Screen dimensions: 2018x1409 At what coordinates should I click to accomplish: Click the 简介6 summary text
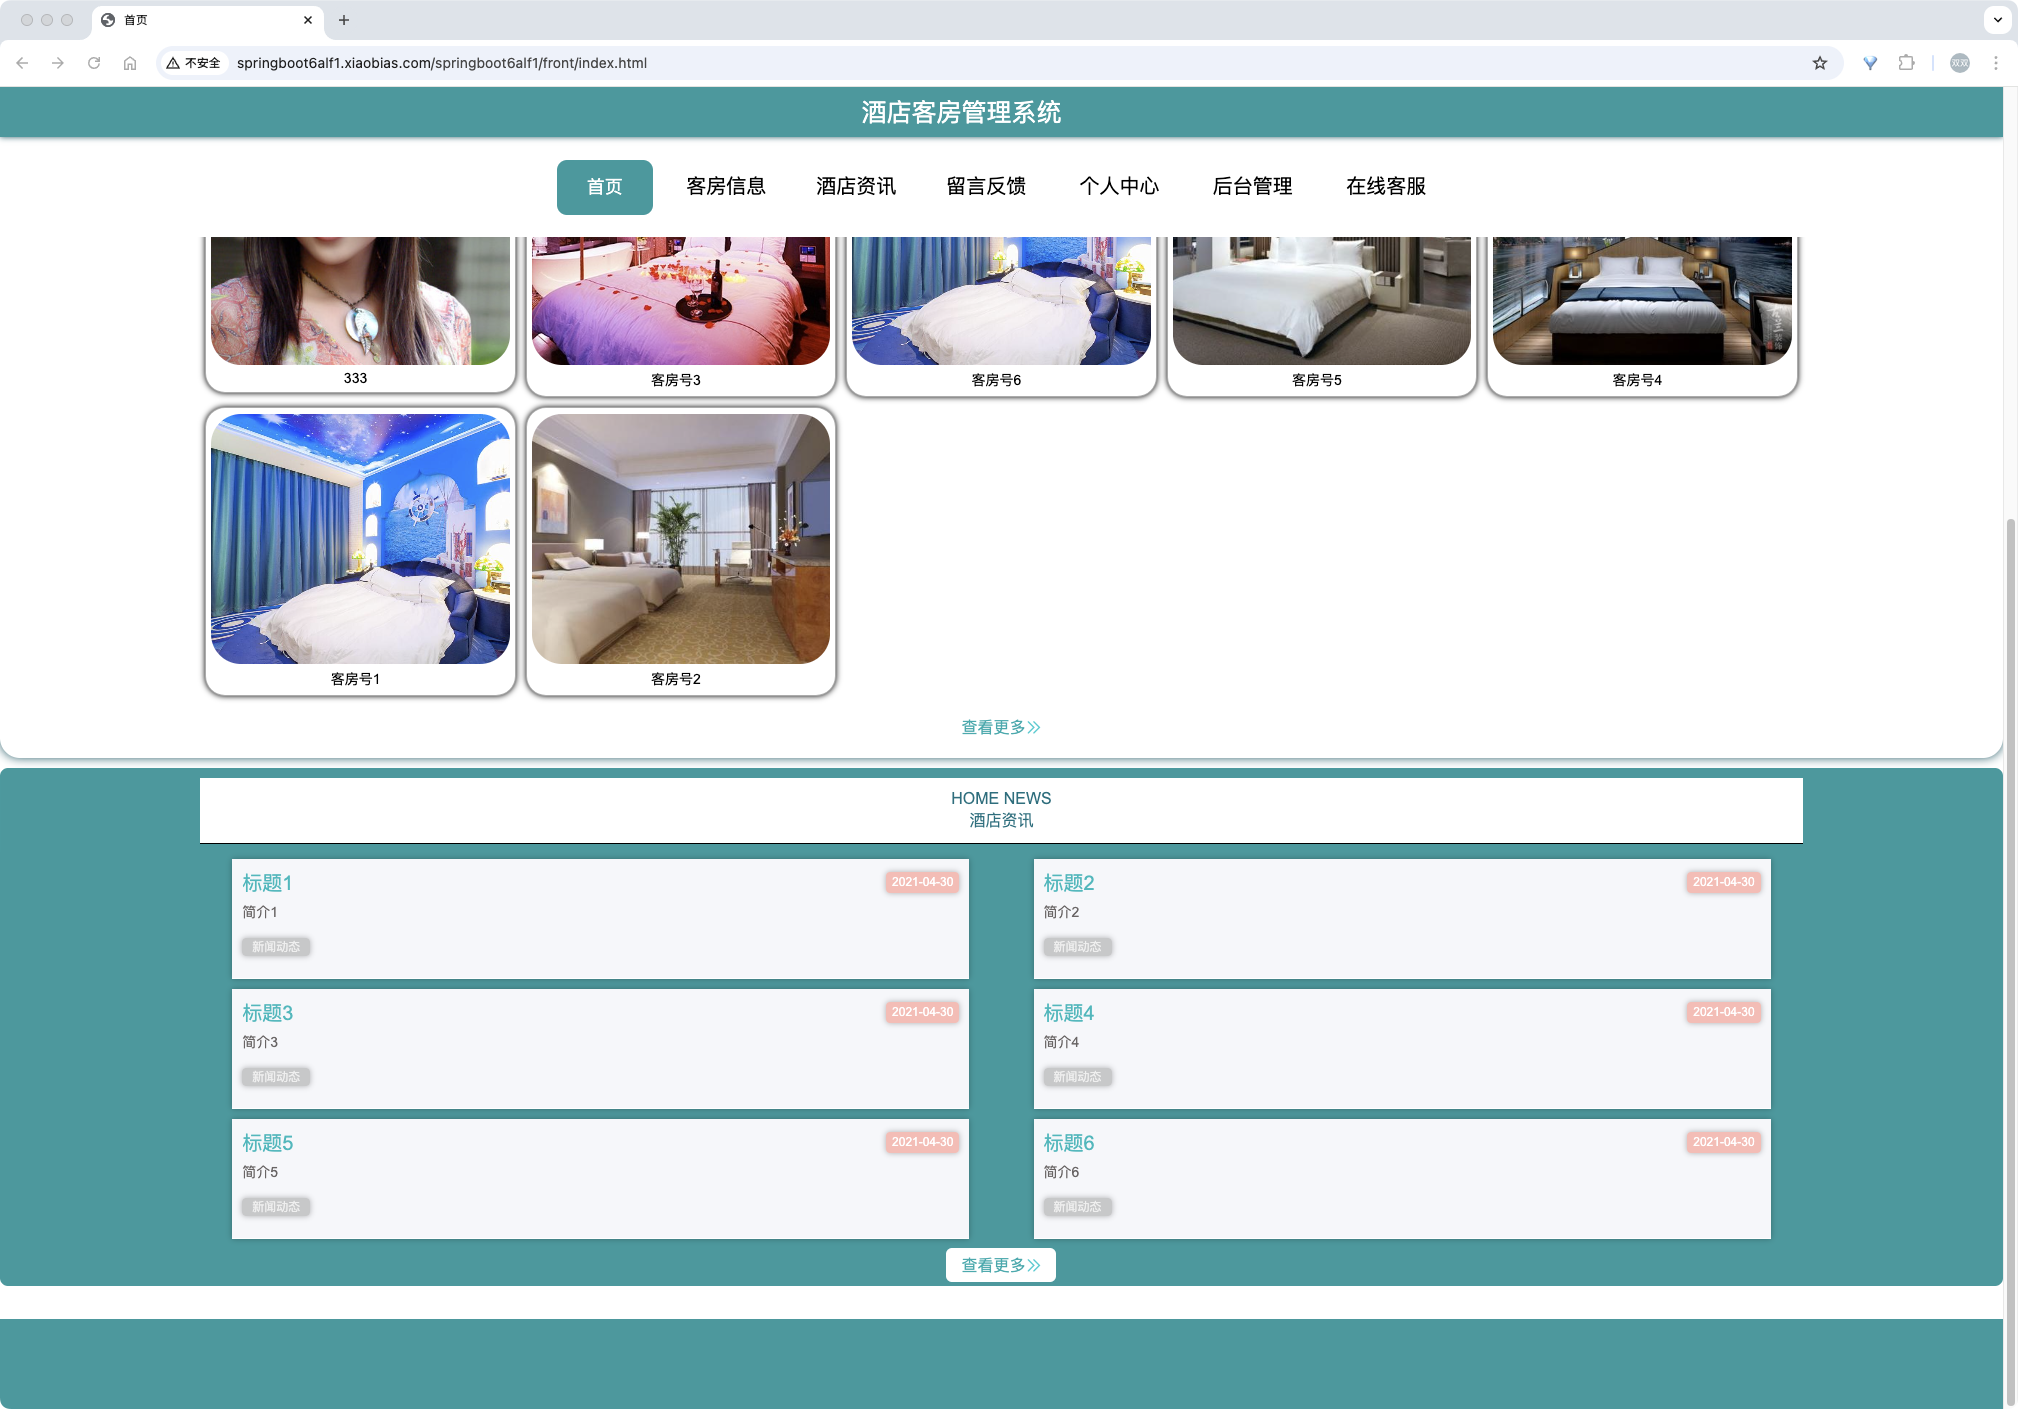click(x=1061, y=1172)
